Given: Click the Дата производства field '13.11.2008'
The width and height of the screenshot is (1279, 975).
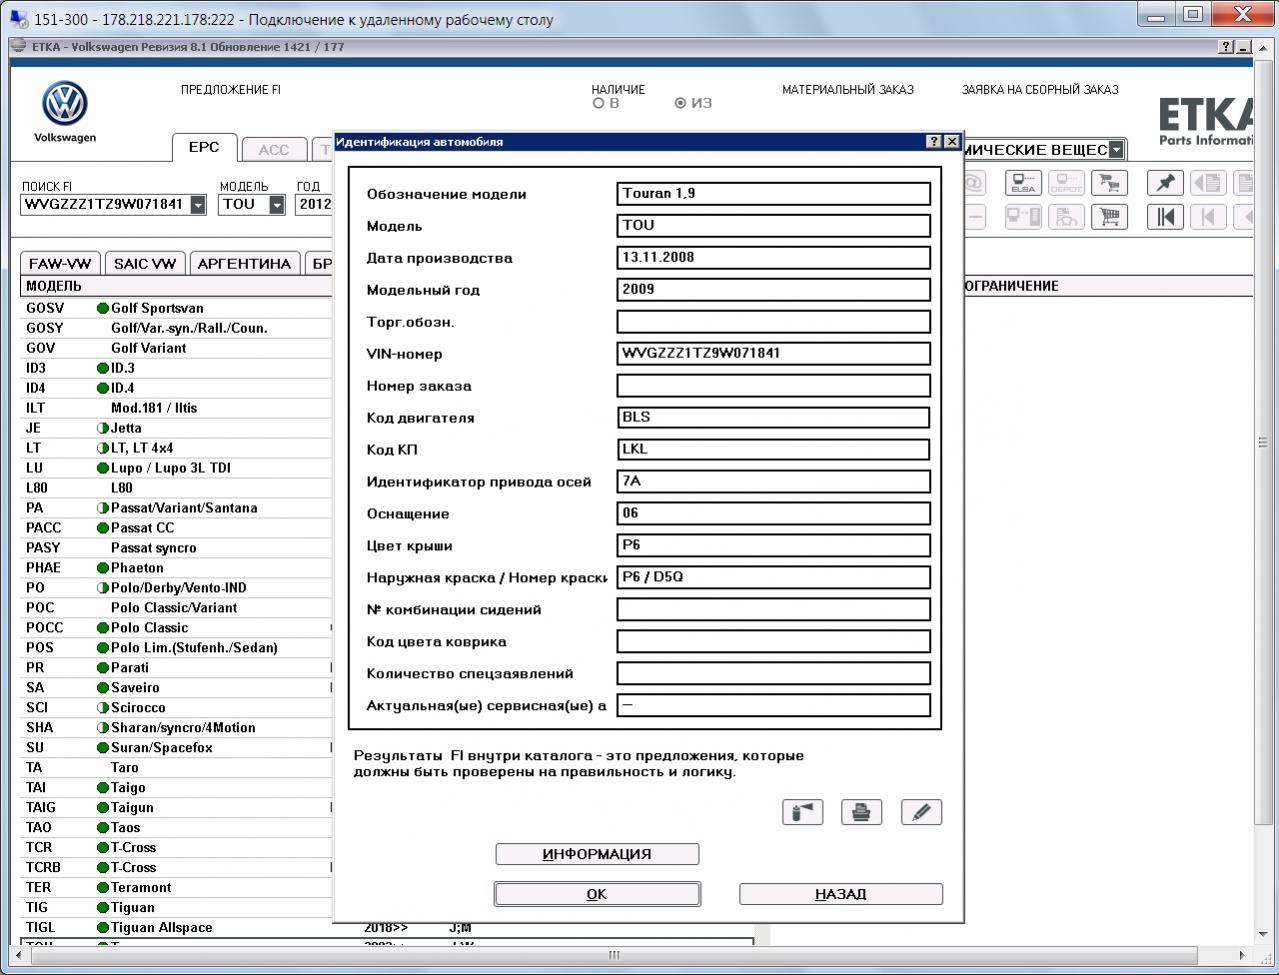Looking at the screenshot, I should tap(774, 258).
